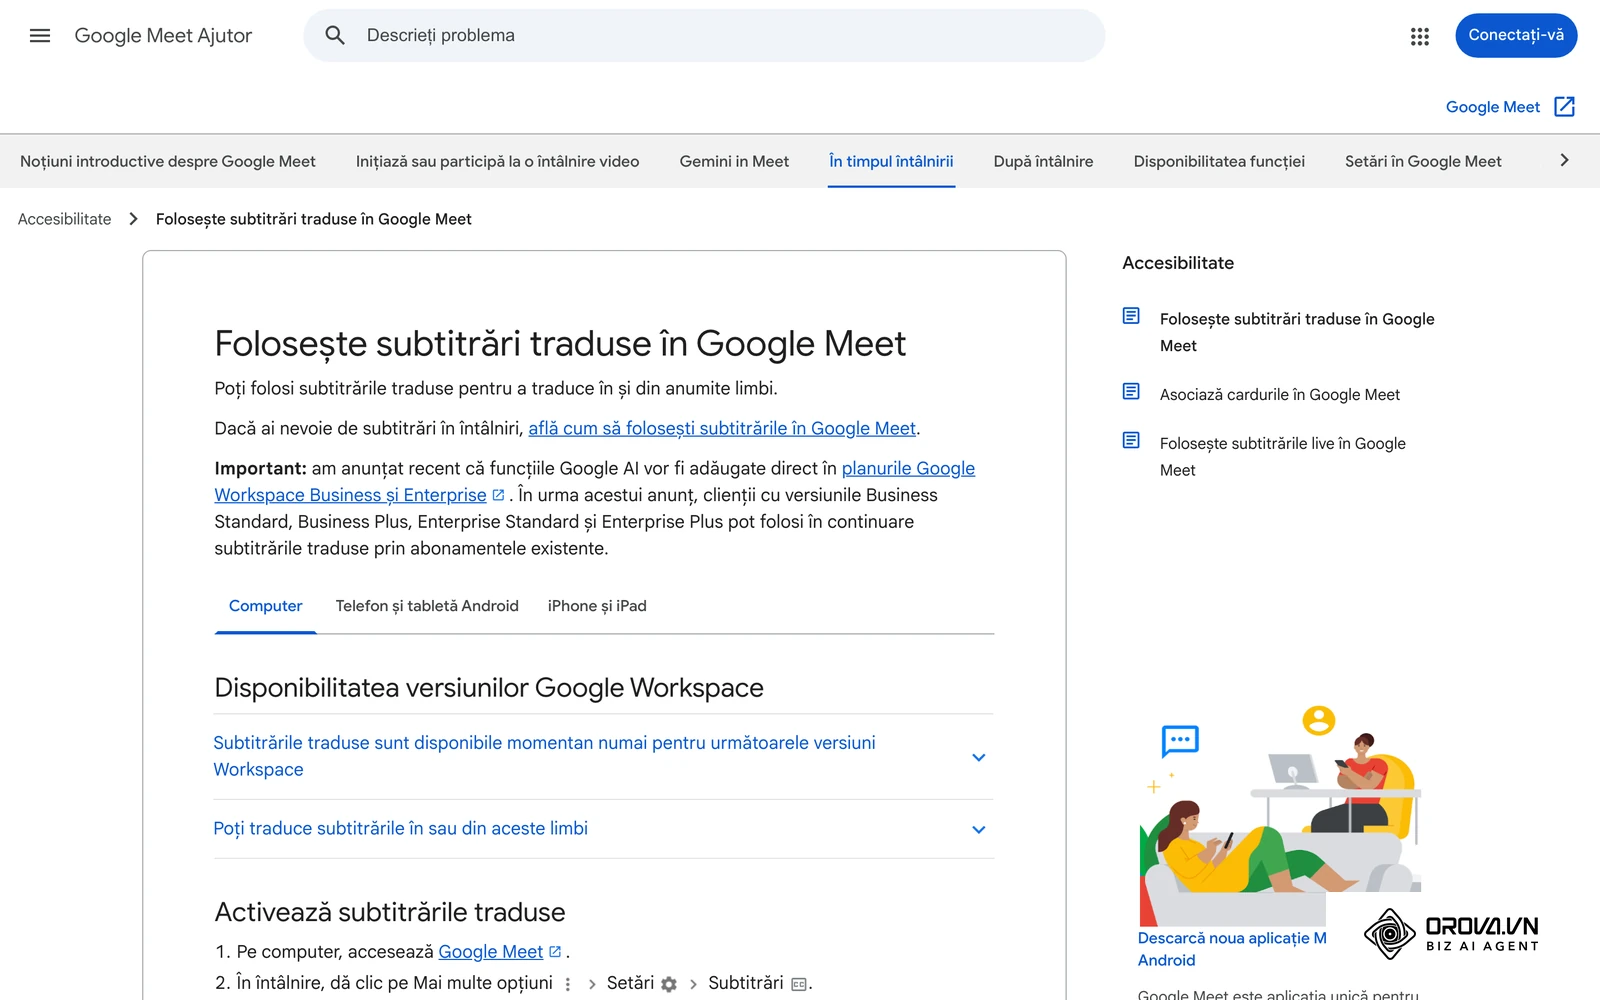
Task: Click article icon beside Folosește subtitrări traduse
Action: pyautogui.click(x=1131, y=316)
